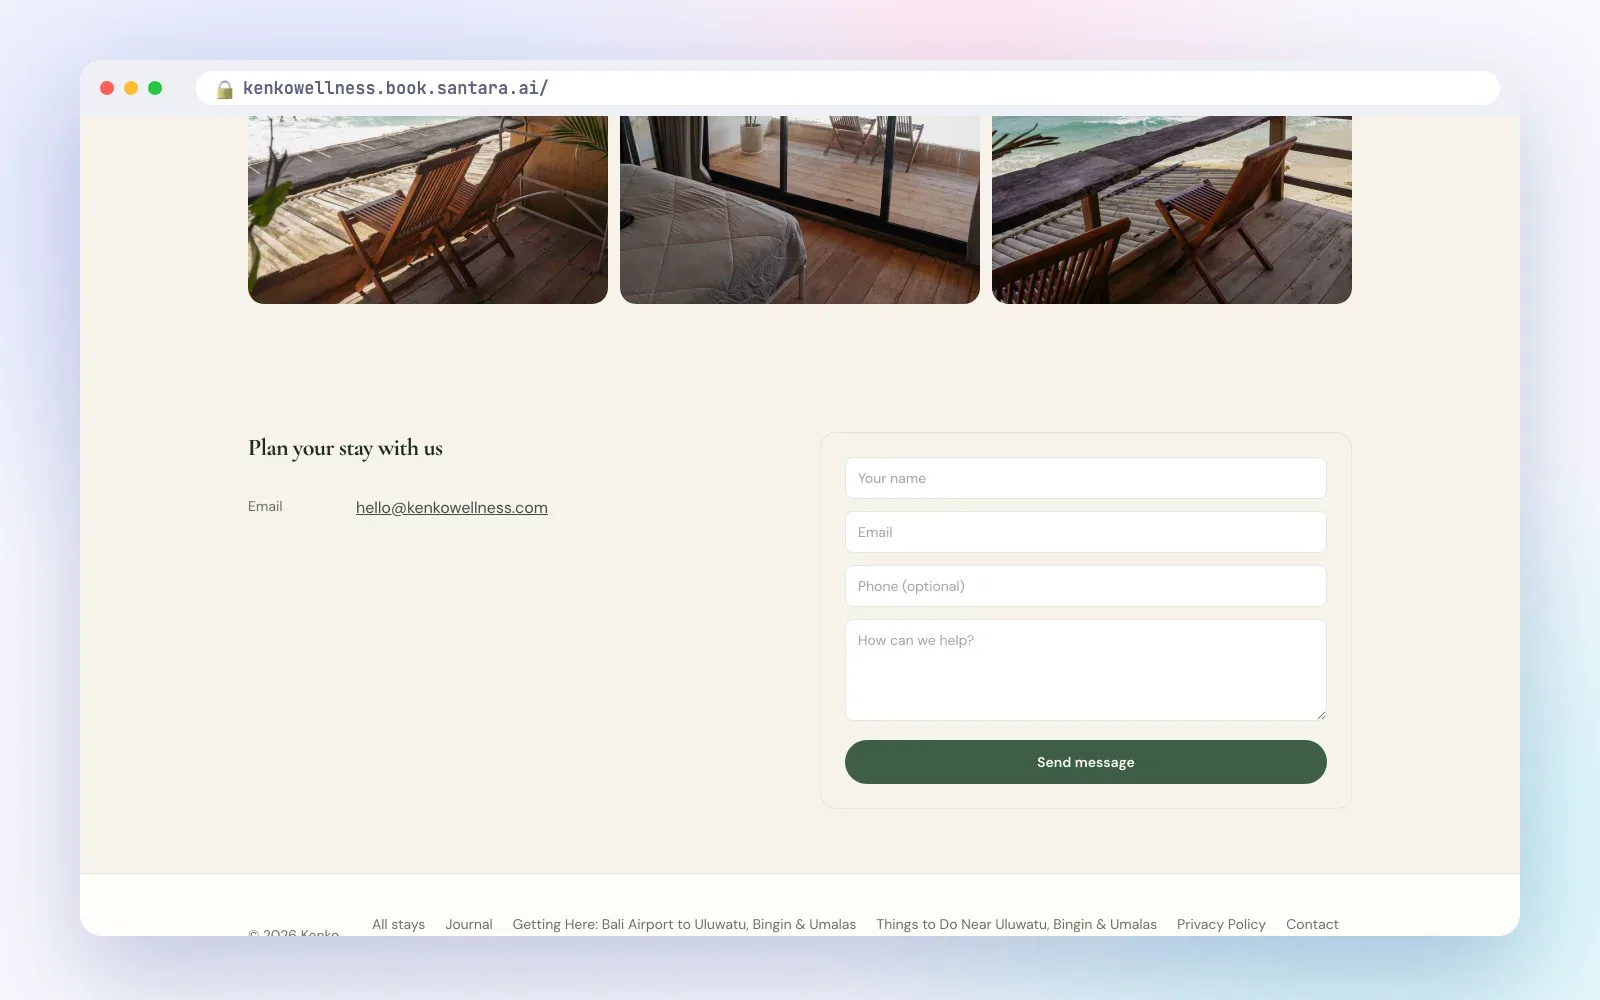Click the How can we help? textarea
This screenshot has height=1000, width=1600.
(1086, 670)
